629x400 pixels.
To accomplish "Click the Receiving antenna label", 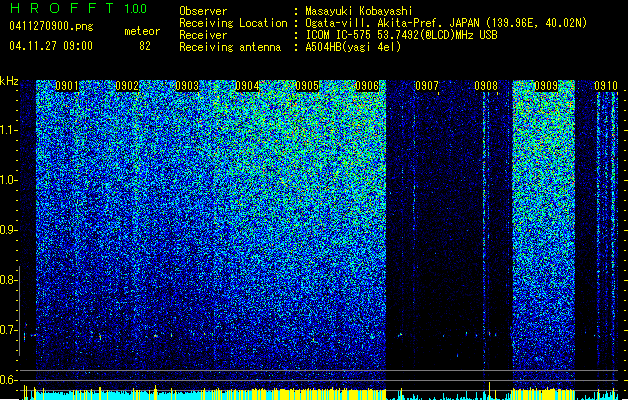I will 230,47.
